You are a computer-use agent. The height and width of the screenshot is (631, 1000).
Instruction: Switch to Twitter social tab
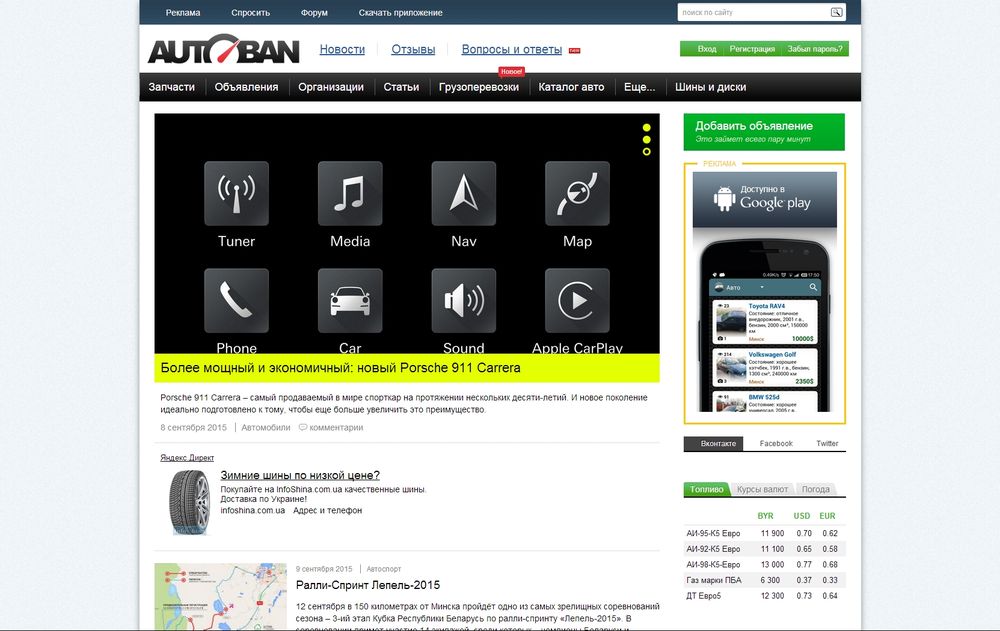point(827,443)
